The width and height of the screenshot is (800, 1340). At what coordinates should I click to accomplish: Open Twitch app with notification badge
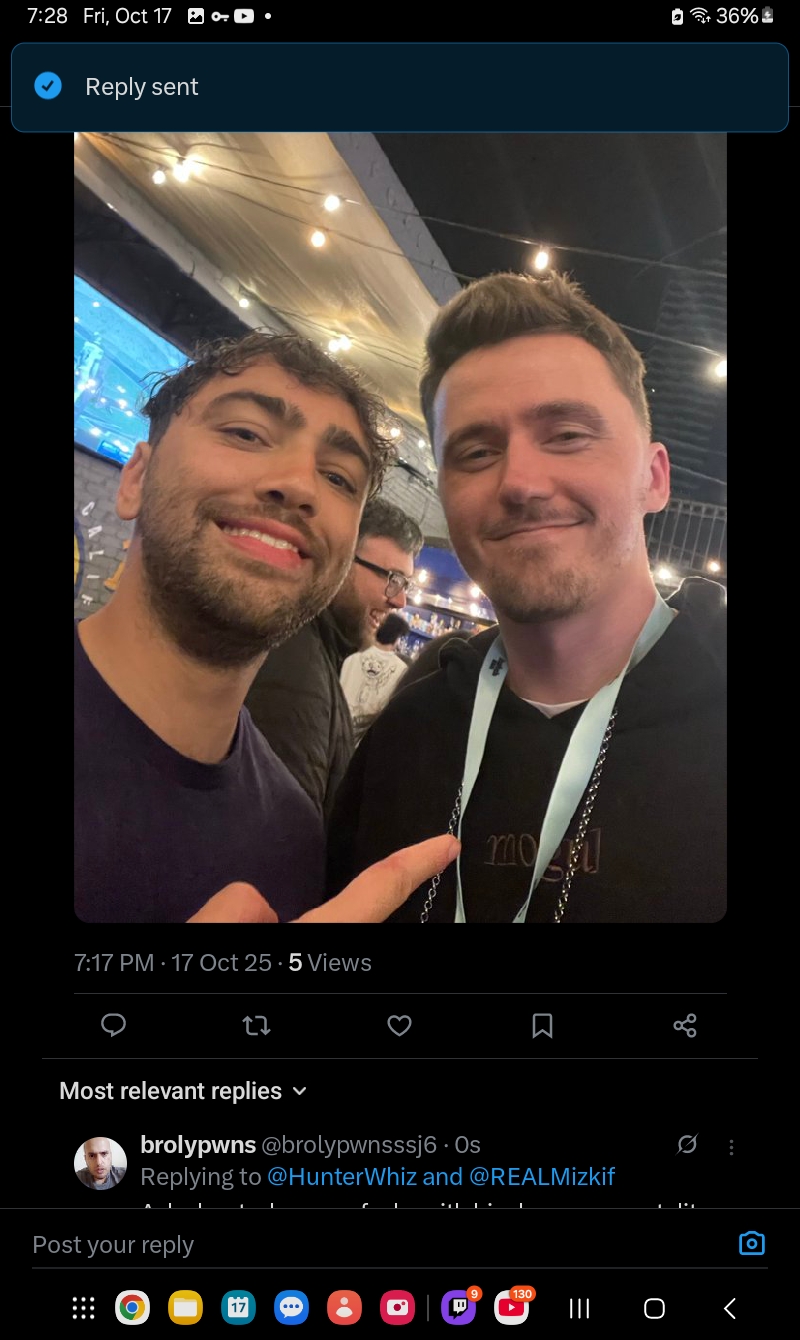pyautogui.click(x=459, y=1307)
